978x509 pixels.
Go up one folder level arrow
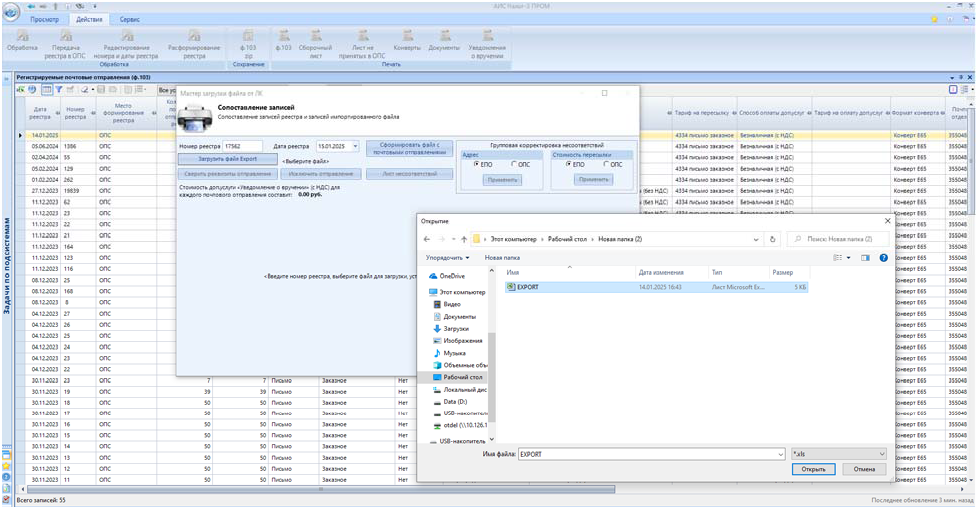[x=464, y=239]
